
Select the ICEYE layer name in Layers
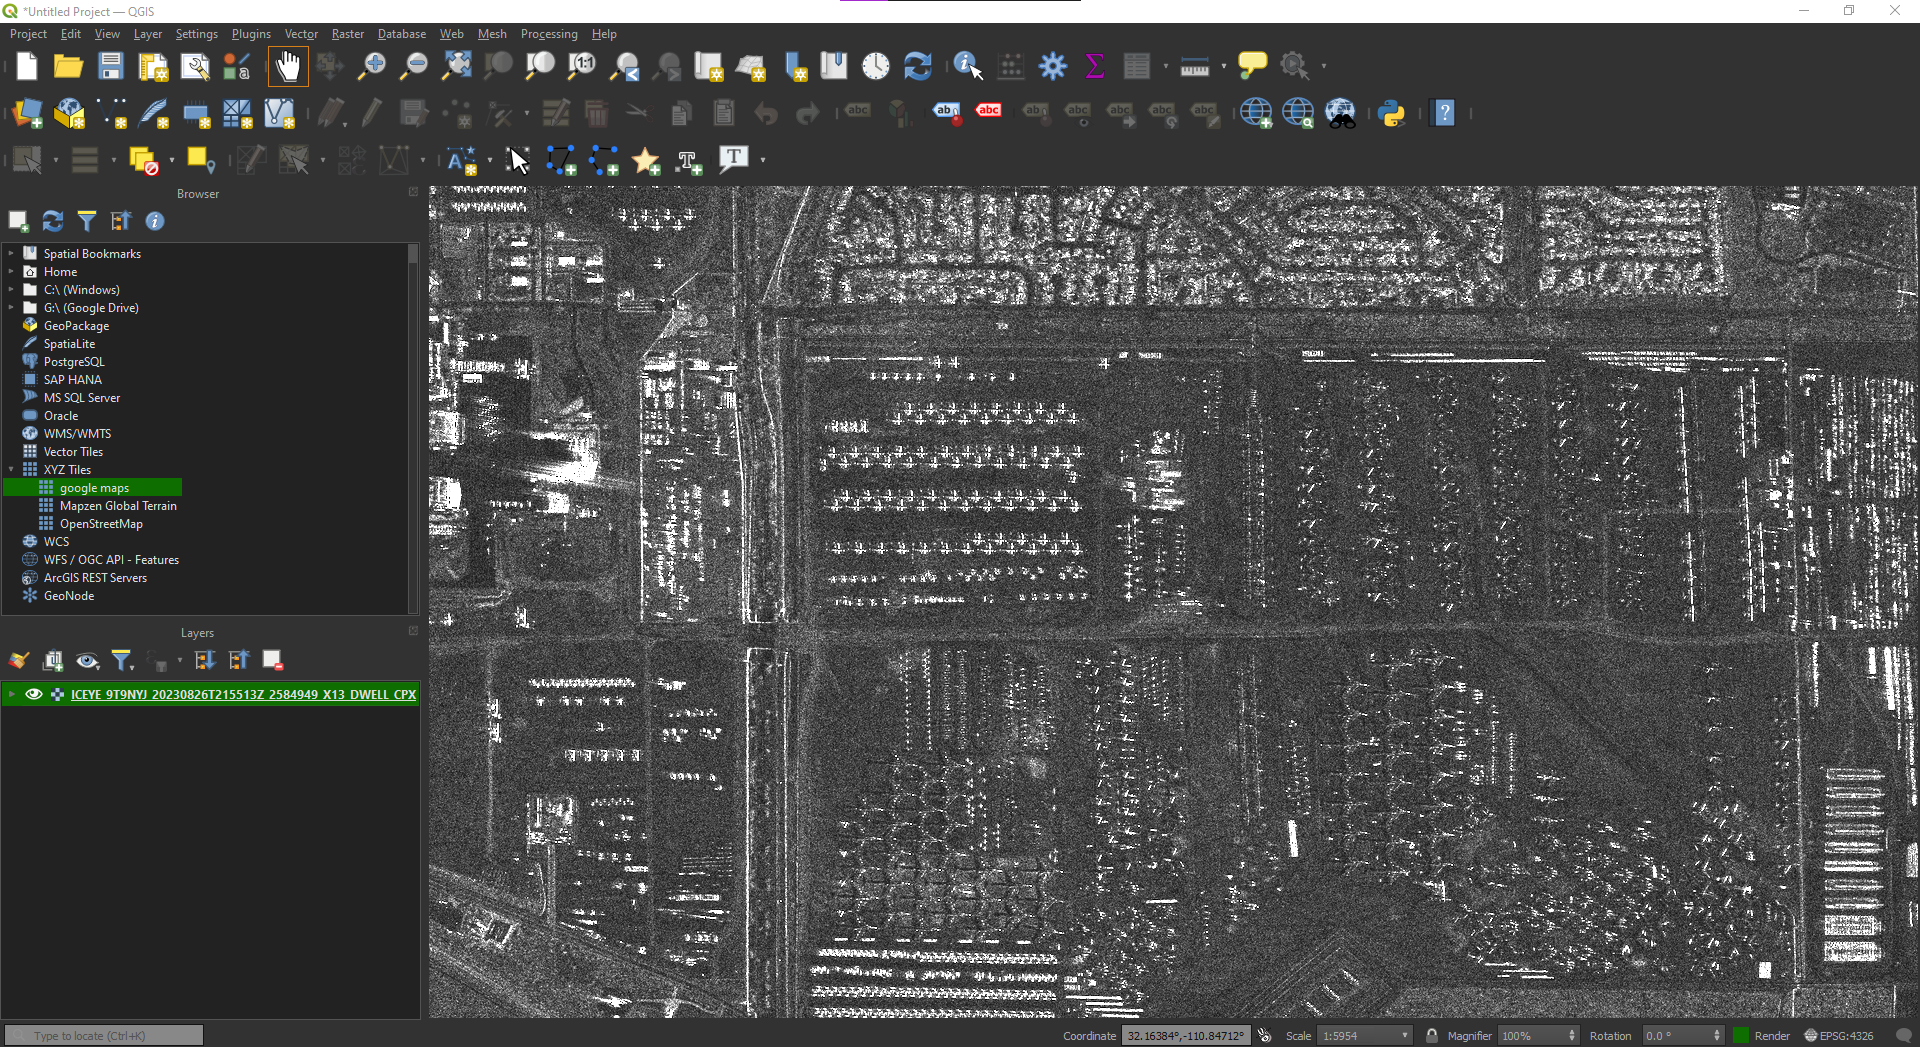[x=243, y=694]
